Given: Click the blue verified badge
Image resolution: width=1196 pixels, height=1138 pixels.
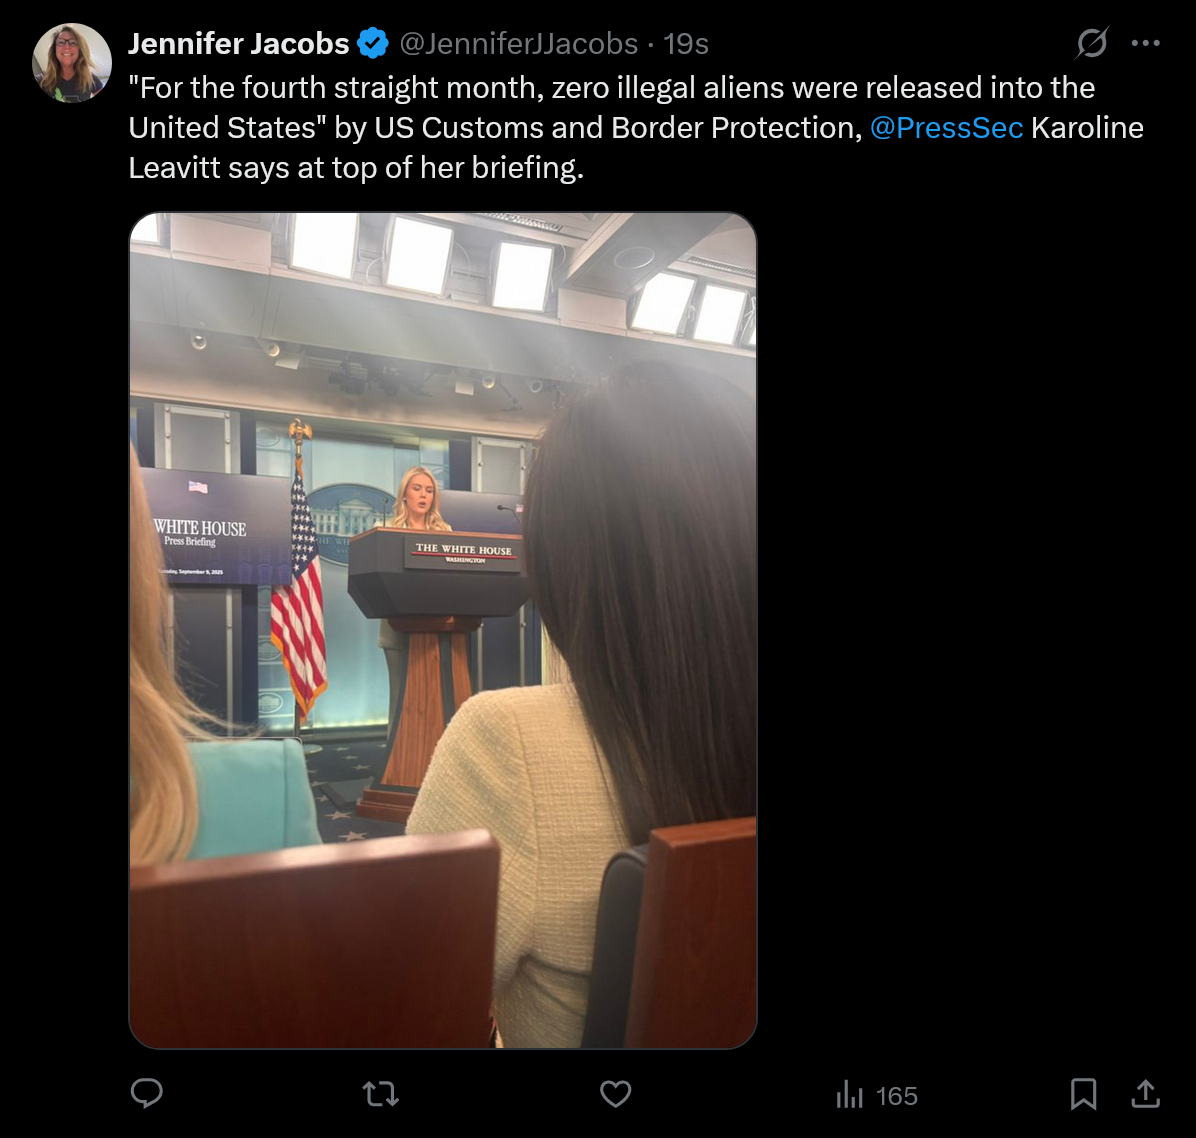Looking at the screenshot, I should 373,43.
